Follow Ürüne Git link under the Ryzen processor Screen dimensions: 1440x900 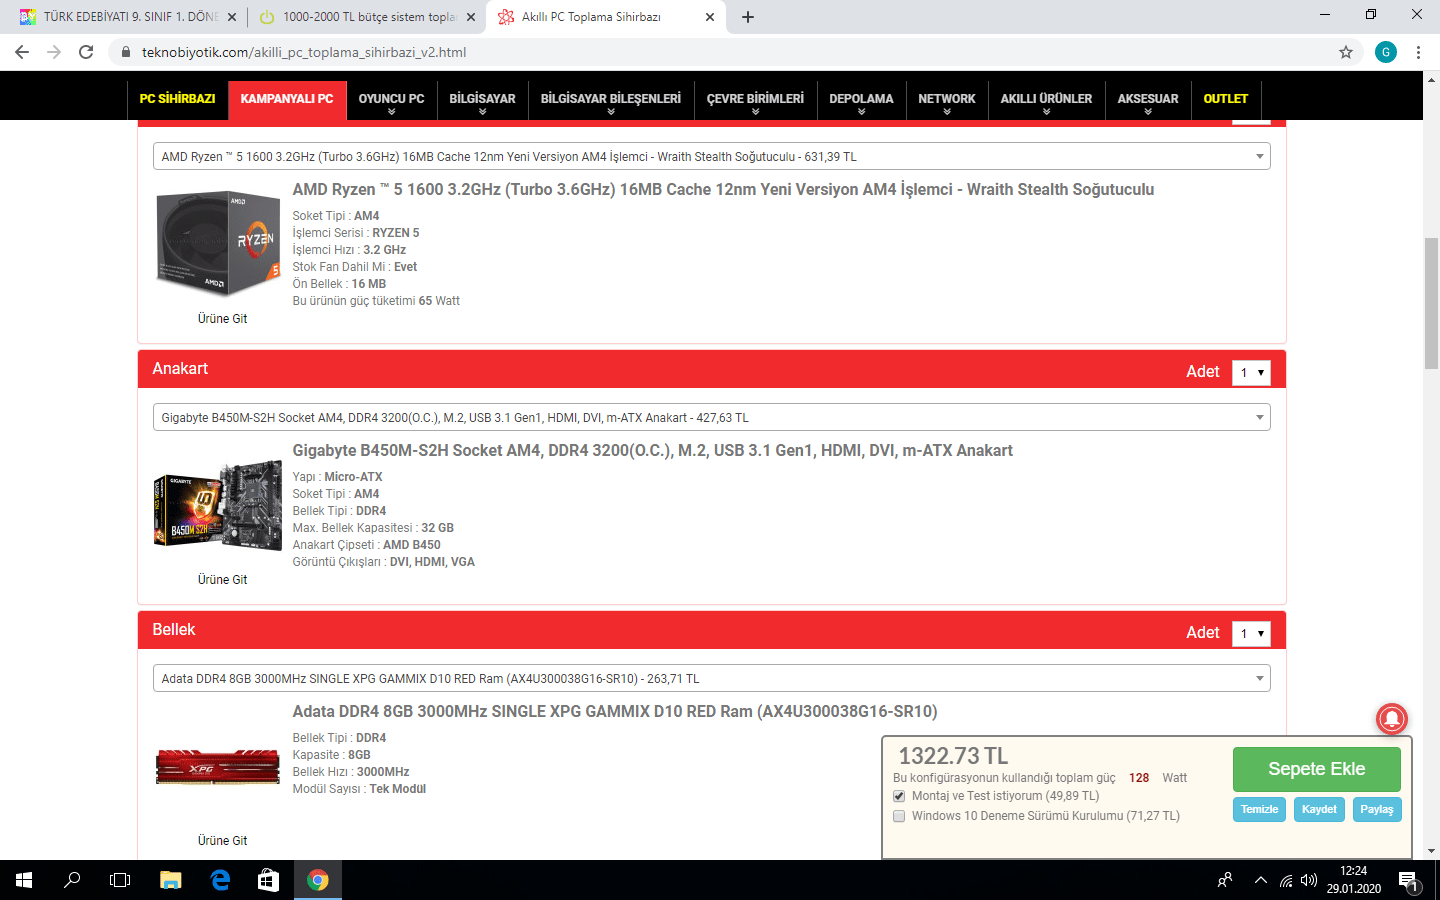(x=222, y=319)
